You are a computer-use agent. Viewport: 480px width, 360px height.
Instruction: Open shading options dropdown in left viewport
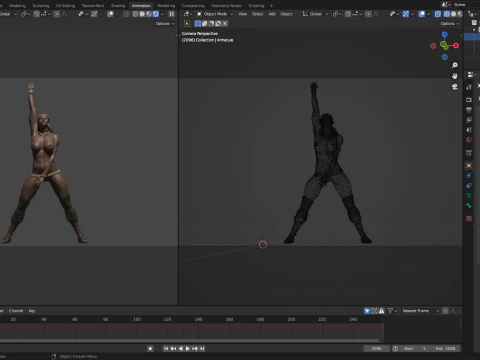click(x=162, y=14)
